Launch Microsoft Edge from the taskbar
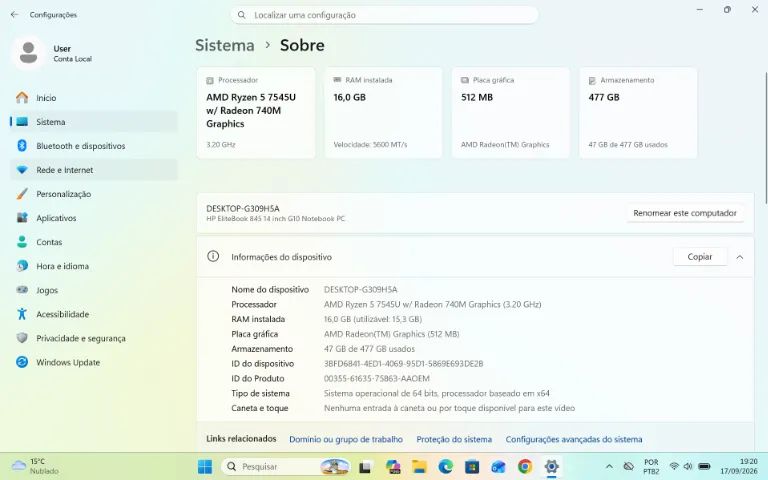The width and height of the screenshot is (768, 480). 446,467
